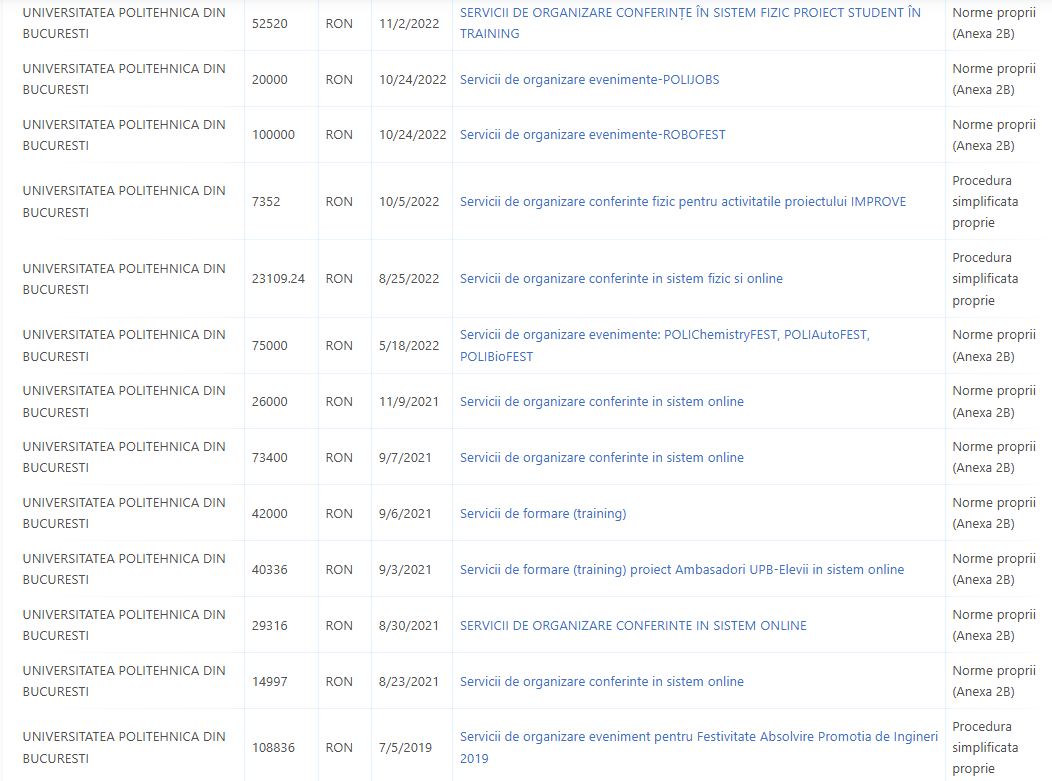Open the conferinte in sistem online link dated 11/9/2021
Image resolution: width=1052 pixels, height=781 pixels.
(601, 401)
